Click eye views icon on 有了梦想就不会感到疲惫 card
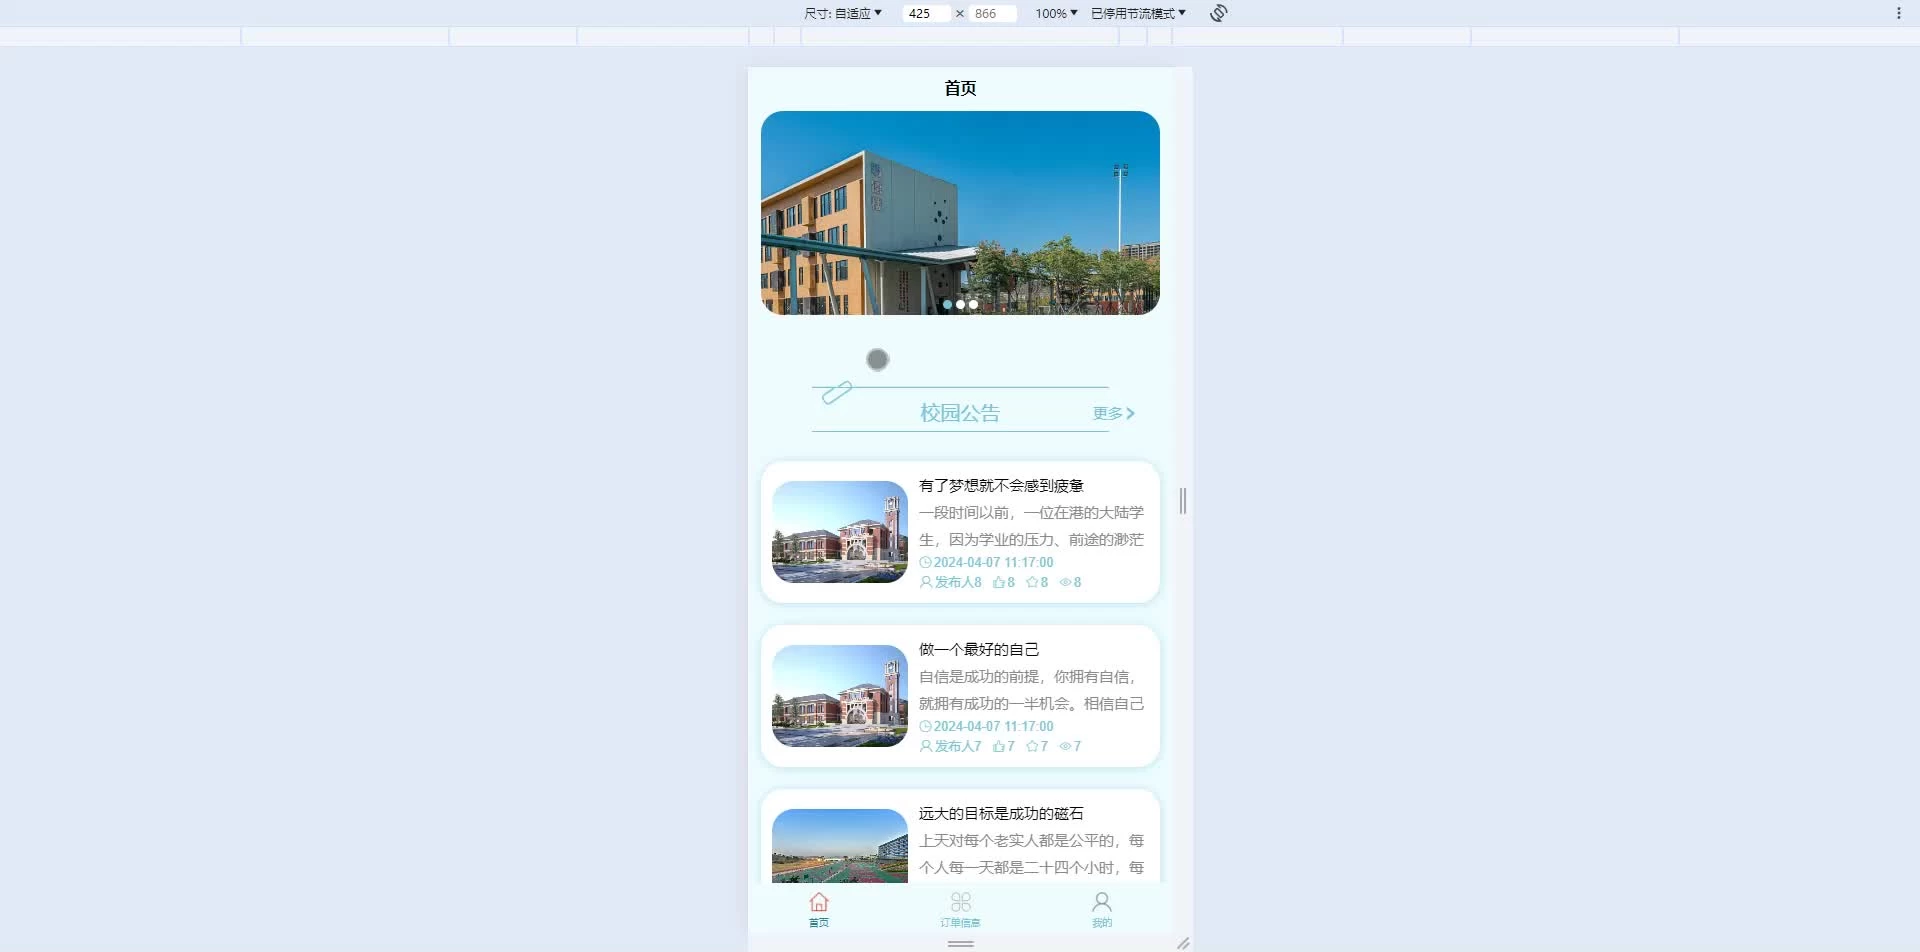Screen dimensions: 1920x952 point(1065,582)
